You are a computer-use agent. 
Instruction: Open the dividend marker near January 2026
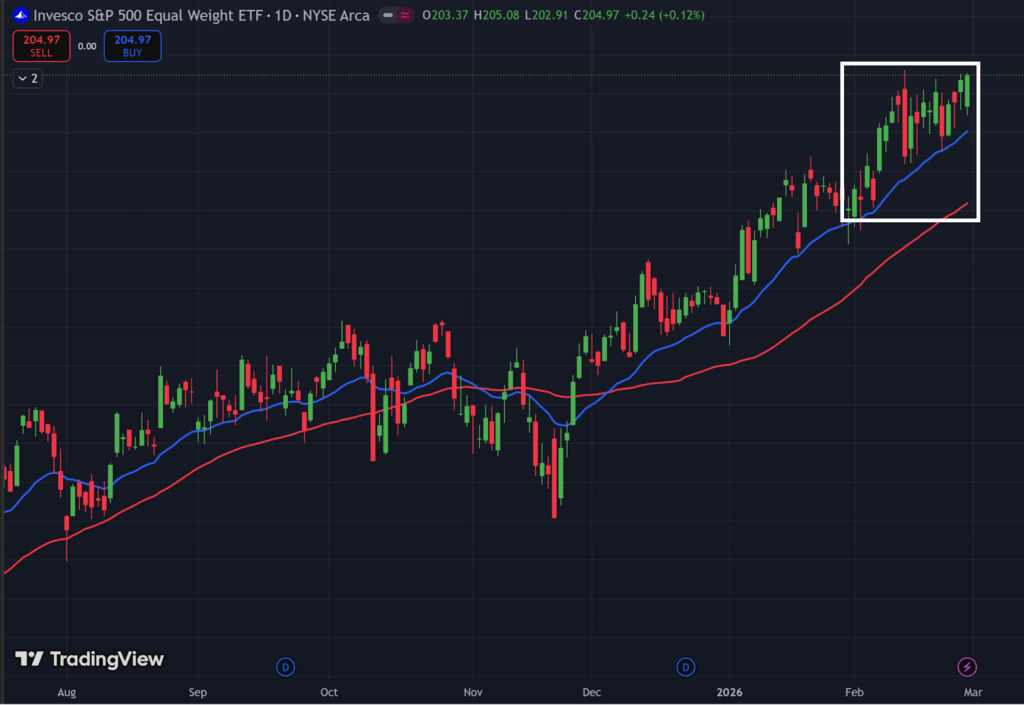click(686, 666)
